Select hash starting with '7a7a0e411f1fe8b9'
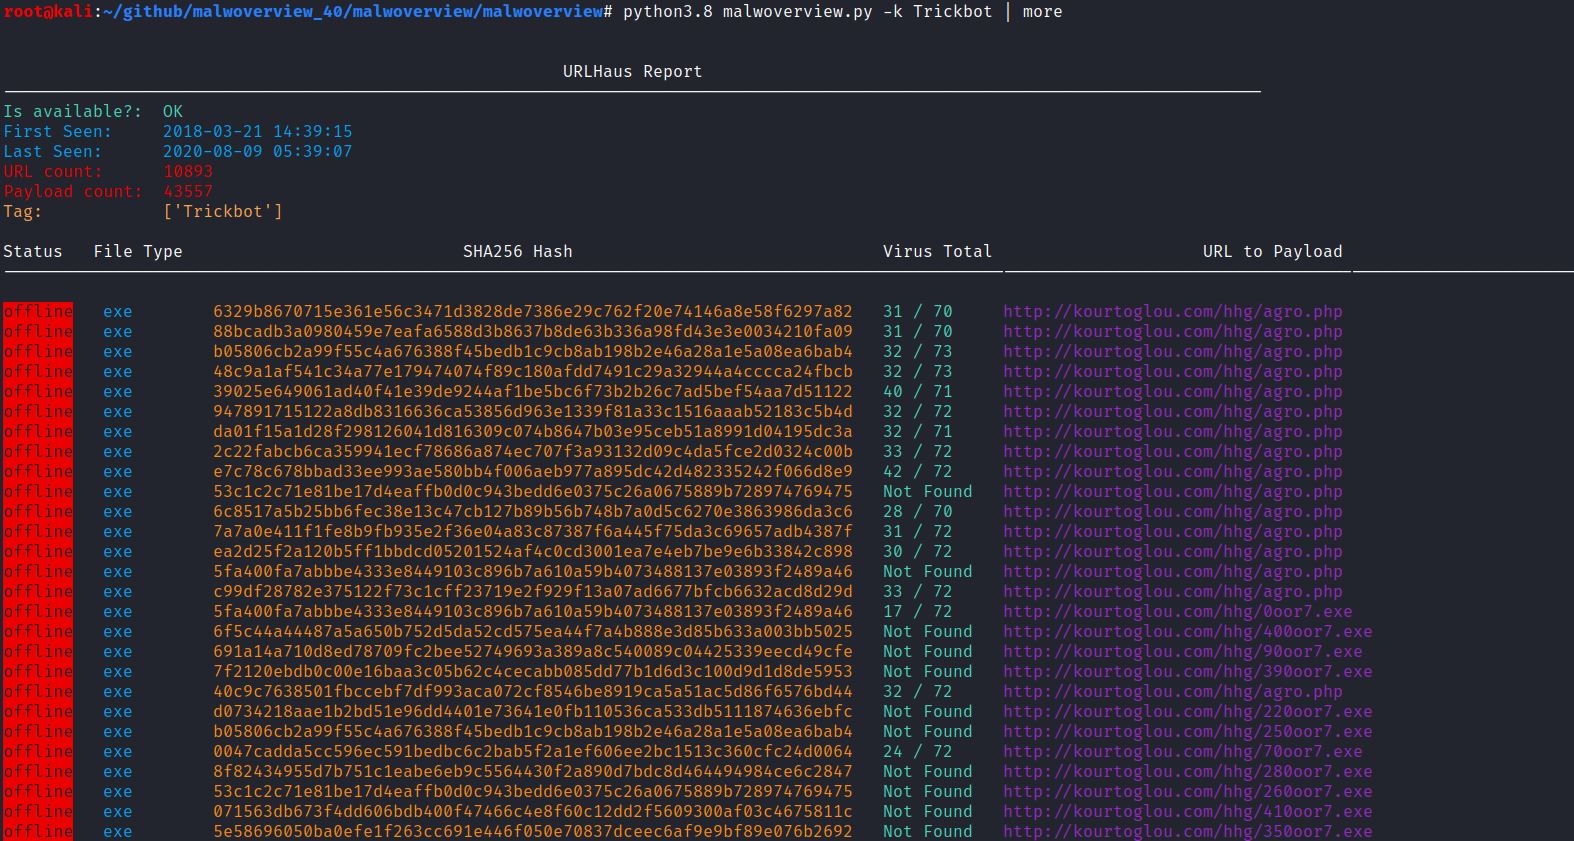Screen dimensions: 1574x841 click(x=532, y=532)
